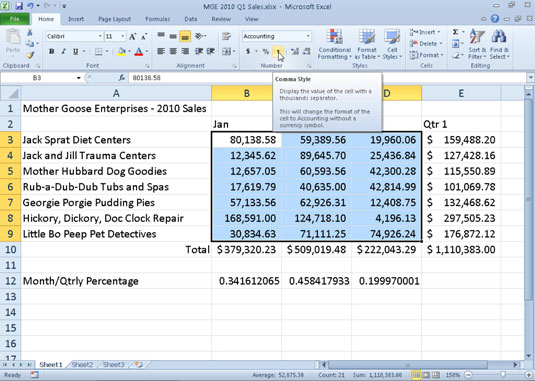The height and width of the screenshot is (381, 535).
Task: Apply red Font Color letter A
Action: [139, 52]
